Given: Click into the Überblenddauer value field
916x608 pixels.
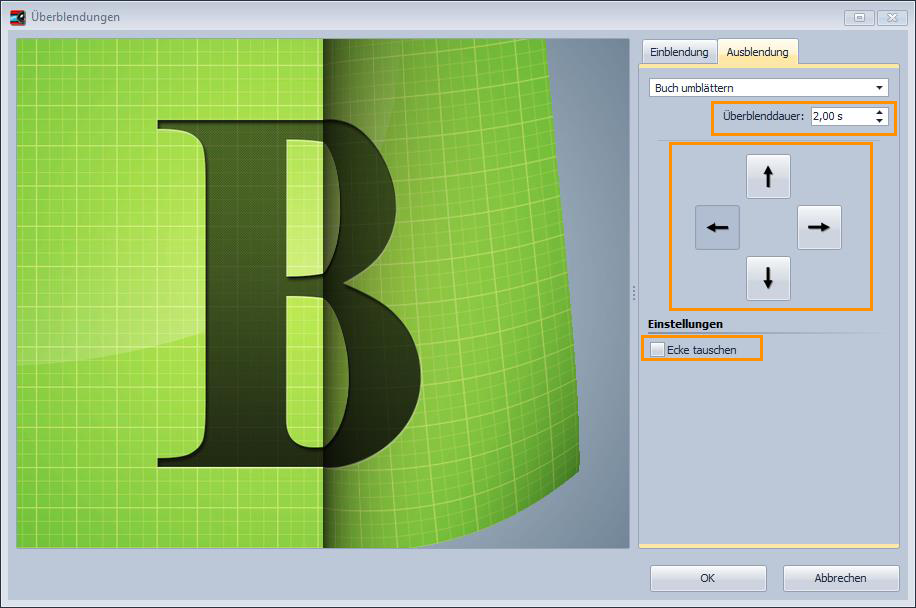Looking at the screenshot, I should (x=840, y=116).
